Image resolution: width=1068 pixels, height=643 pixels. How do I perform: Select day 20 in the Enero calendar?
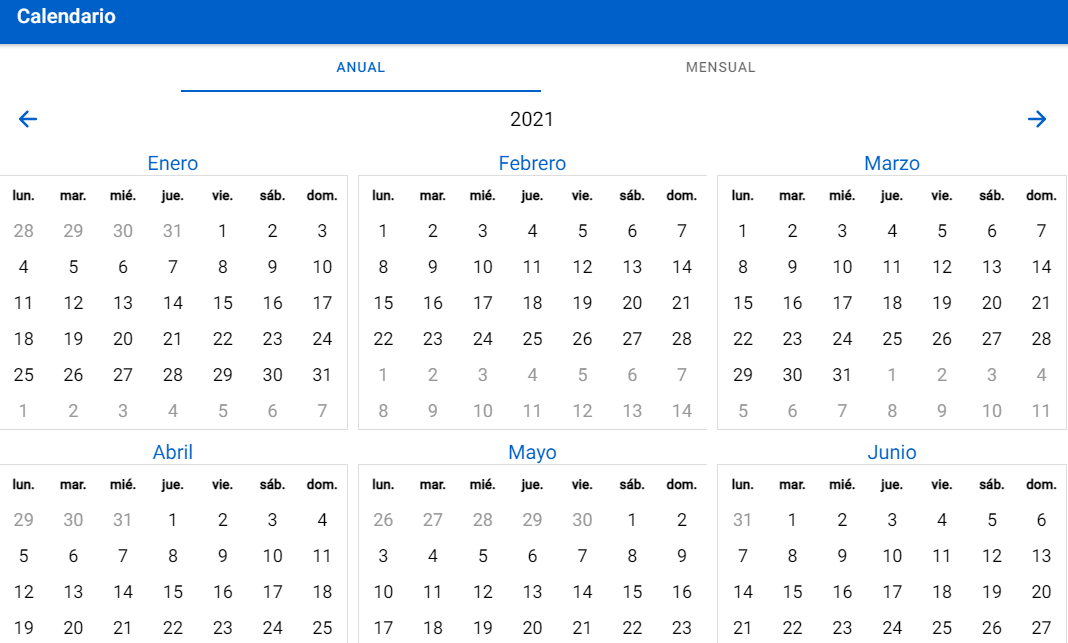[123, 339]
